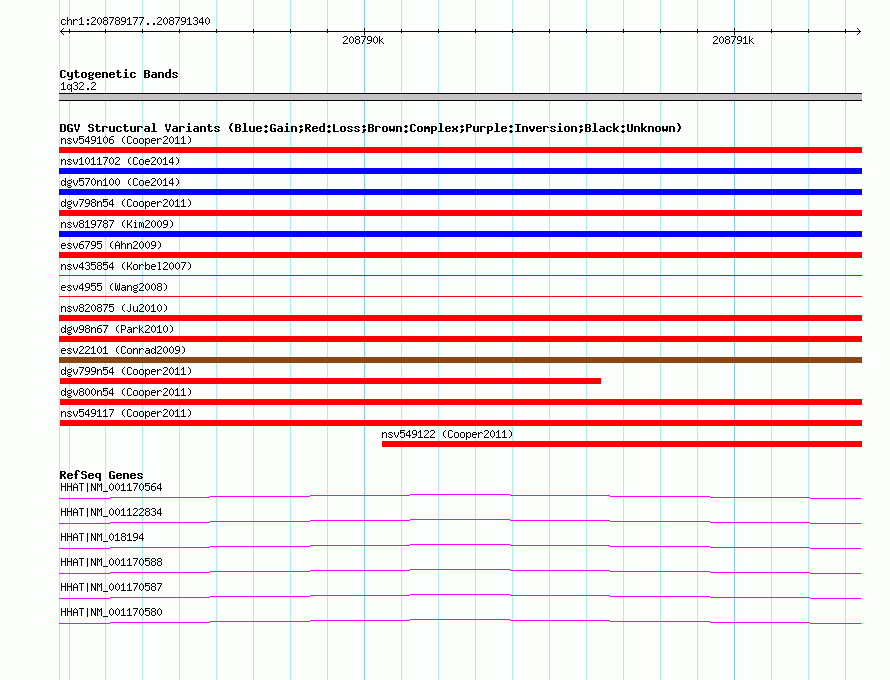Click the Cytogenetic Bands track heading
890x680 pixels.
coord(119,74)
